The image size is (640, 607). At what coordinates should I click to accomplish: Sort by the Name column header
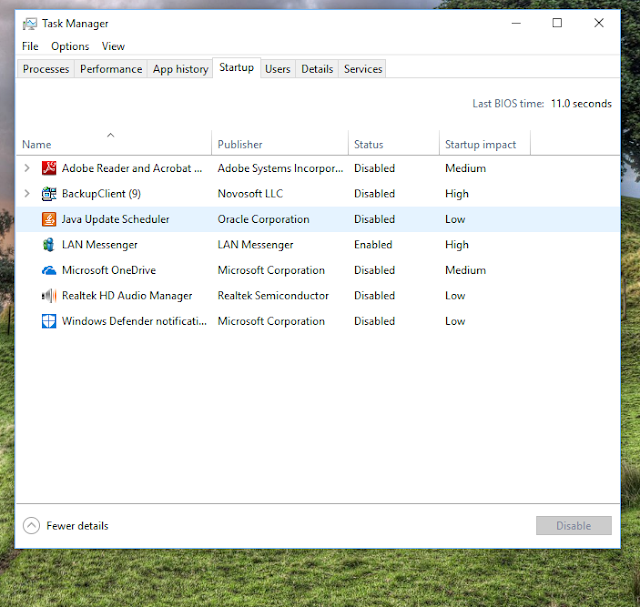[x=113, y=143]
